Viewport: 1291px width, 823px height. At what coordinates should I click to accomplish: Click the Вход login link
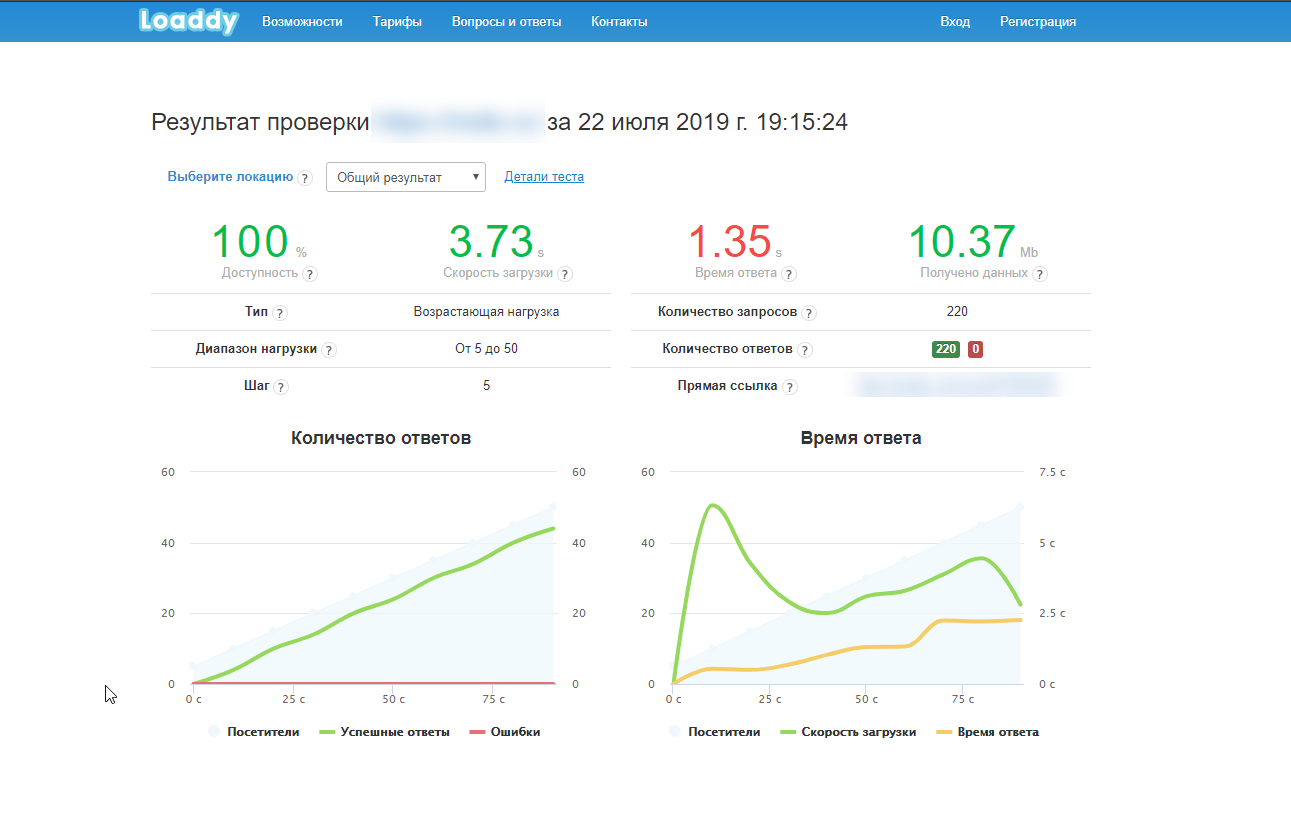tap(955, 21)
